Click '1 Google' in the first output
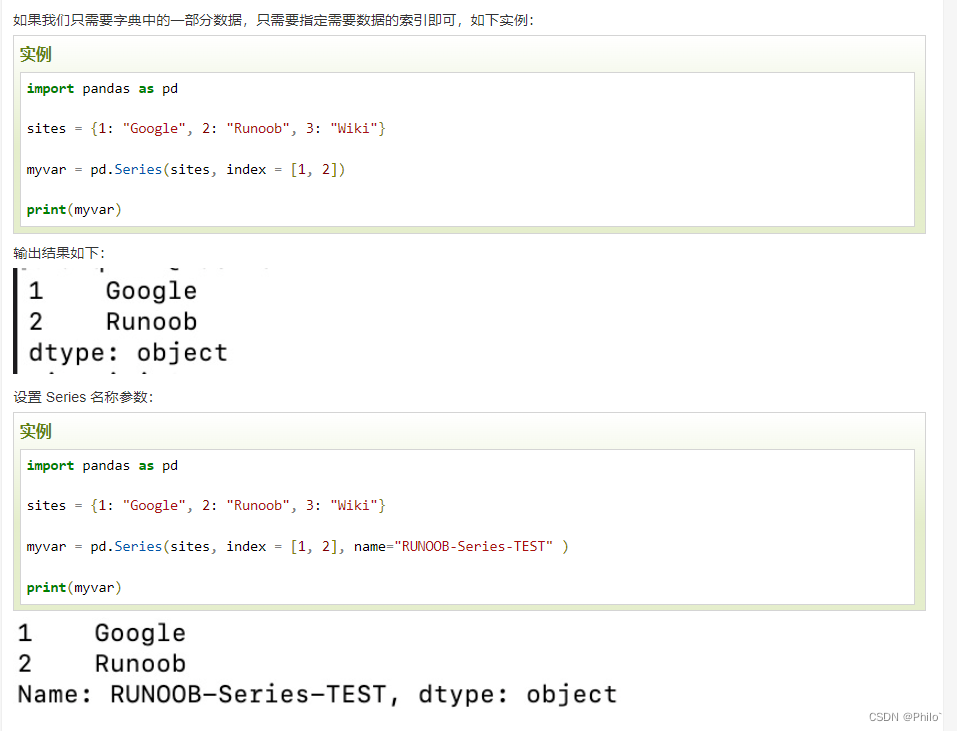The height and width of the screenshot is (731, 957). 113,291
